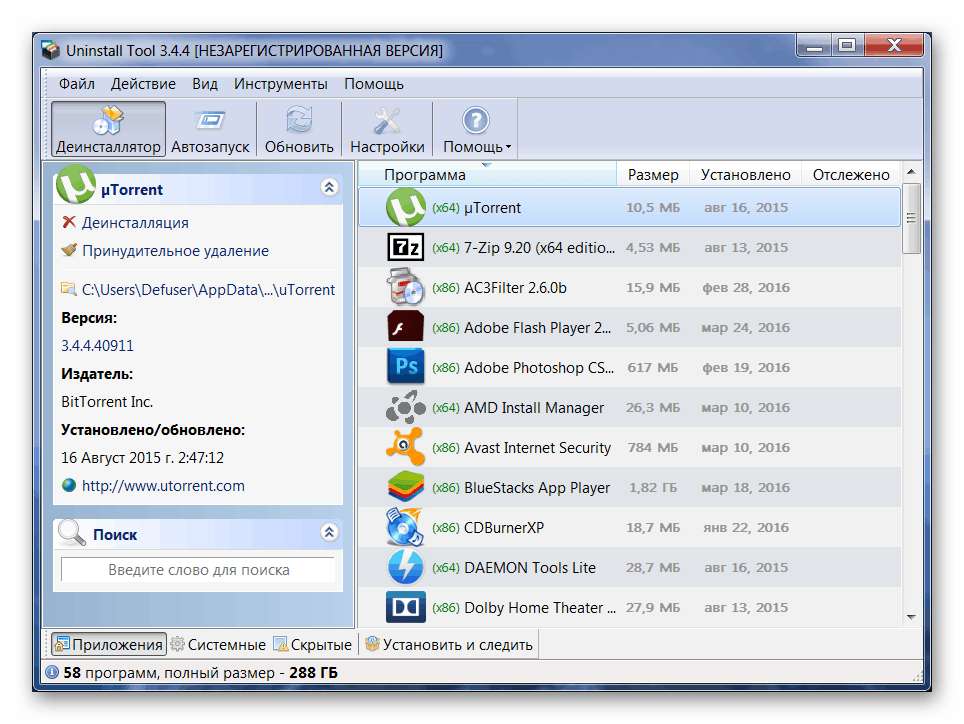Click AC3Filter 2.6.0b program name
964x724 pixels.
tap(515, 288)
